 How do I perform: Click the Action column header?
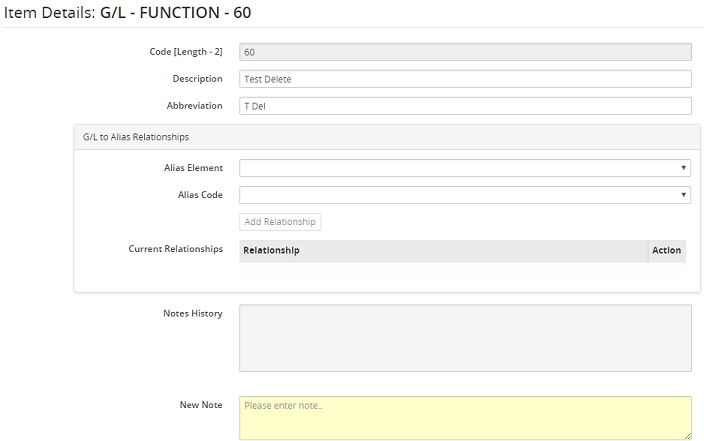[666, 250]
